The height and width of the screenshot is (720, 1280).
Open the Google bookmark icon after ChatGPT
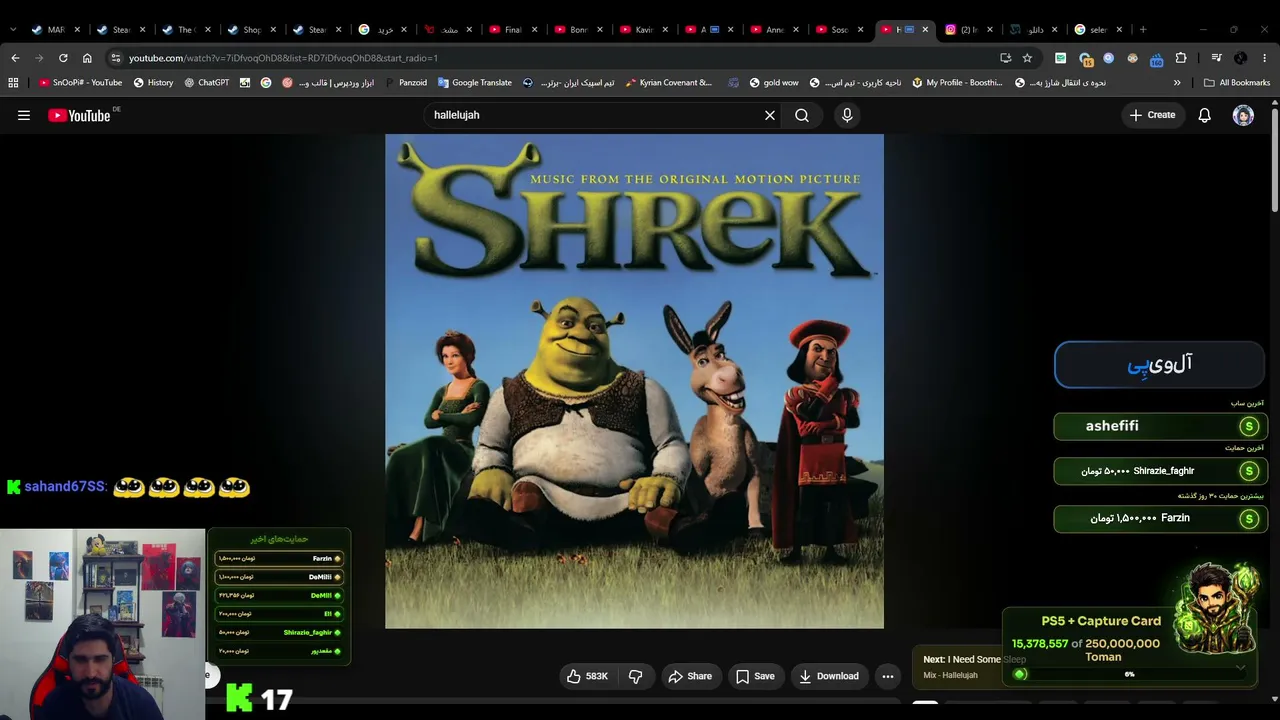click(266, 83)
